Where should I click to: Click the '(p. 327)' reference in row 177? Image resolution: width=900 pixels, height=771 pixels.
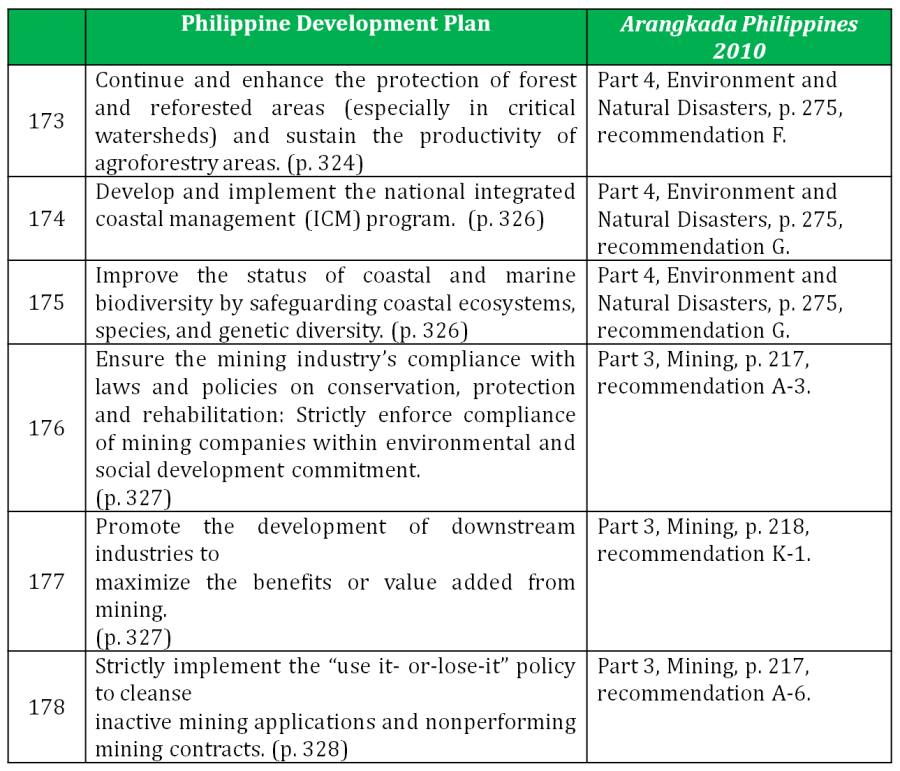coord(133,637)
